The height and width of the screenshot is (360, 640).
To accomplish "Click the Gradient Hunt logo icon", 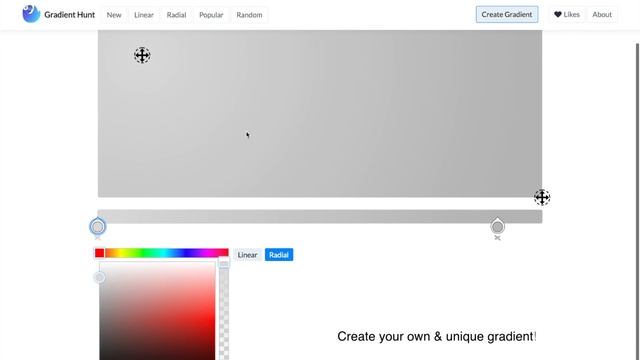I will [31, 14].
